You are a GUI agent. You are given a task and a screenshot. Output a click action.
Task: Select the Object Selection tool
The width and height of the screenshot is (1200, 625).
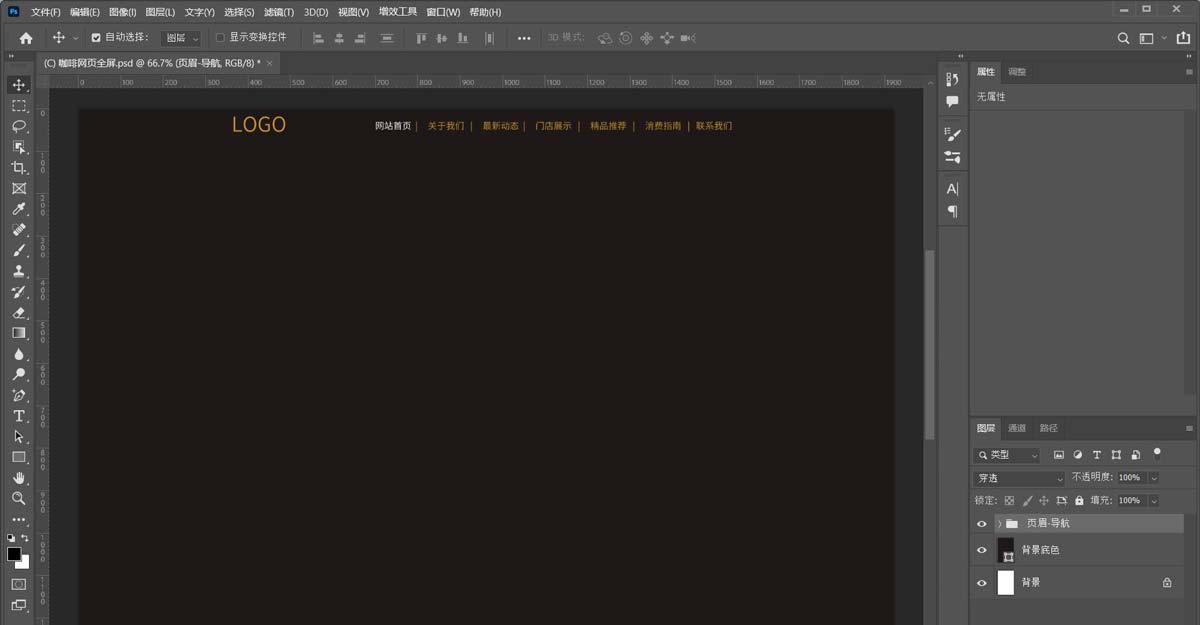[x=19, y=147]
